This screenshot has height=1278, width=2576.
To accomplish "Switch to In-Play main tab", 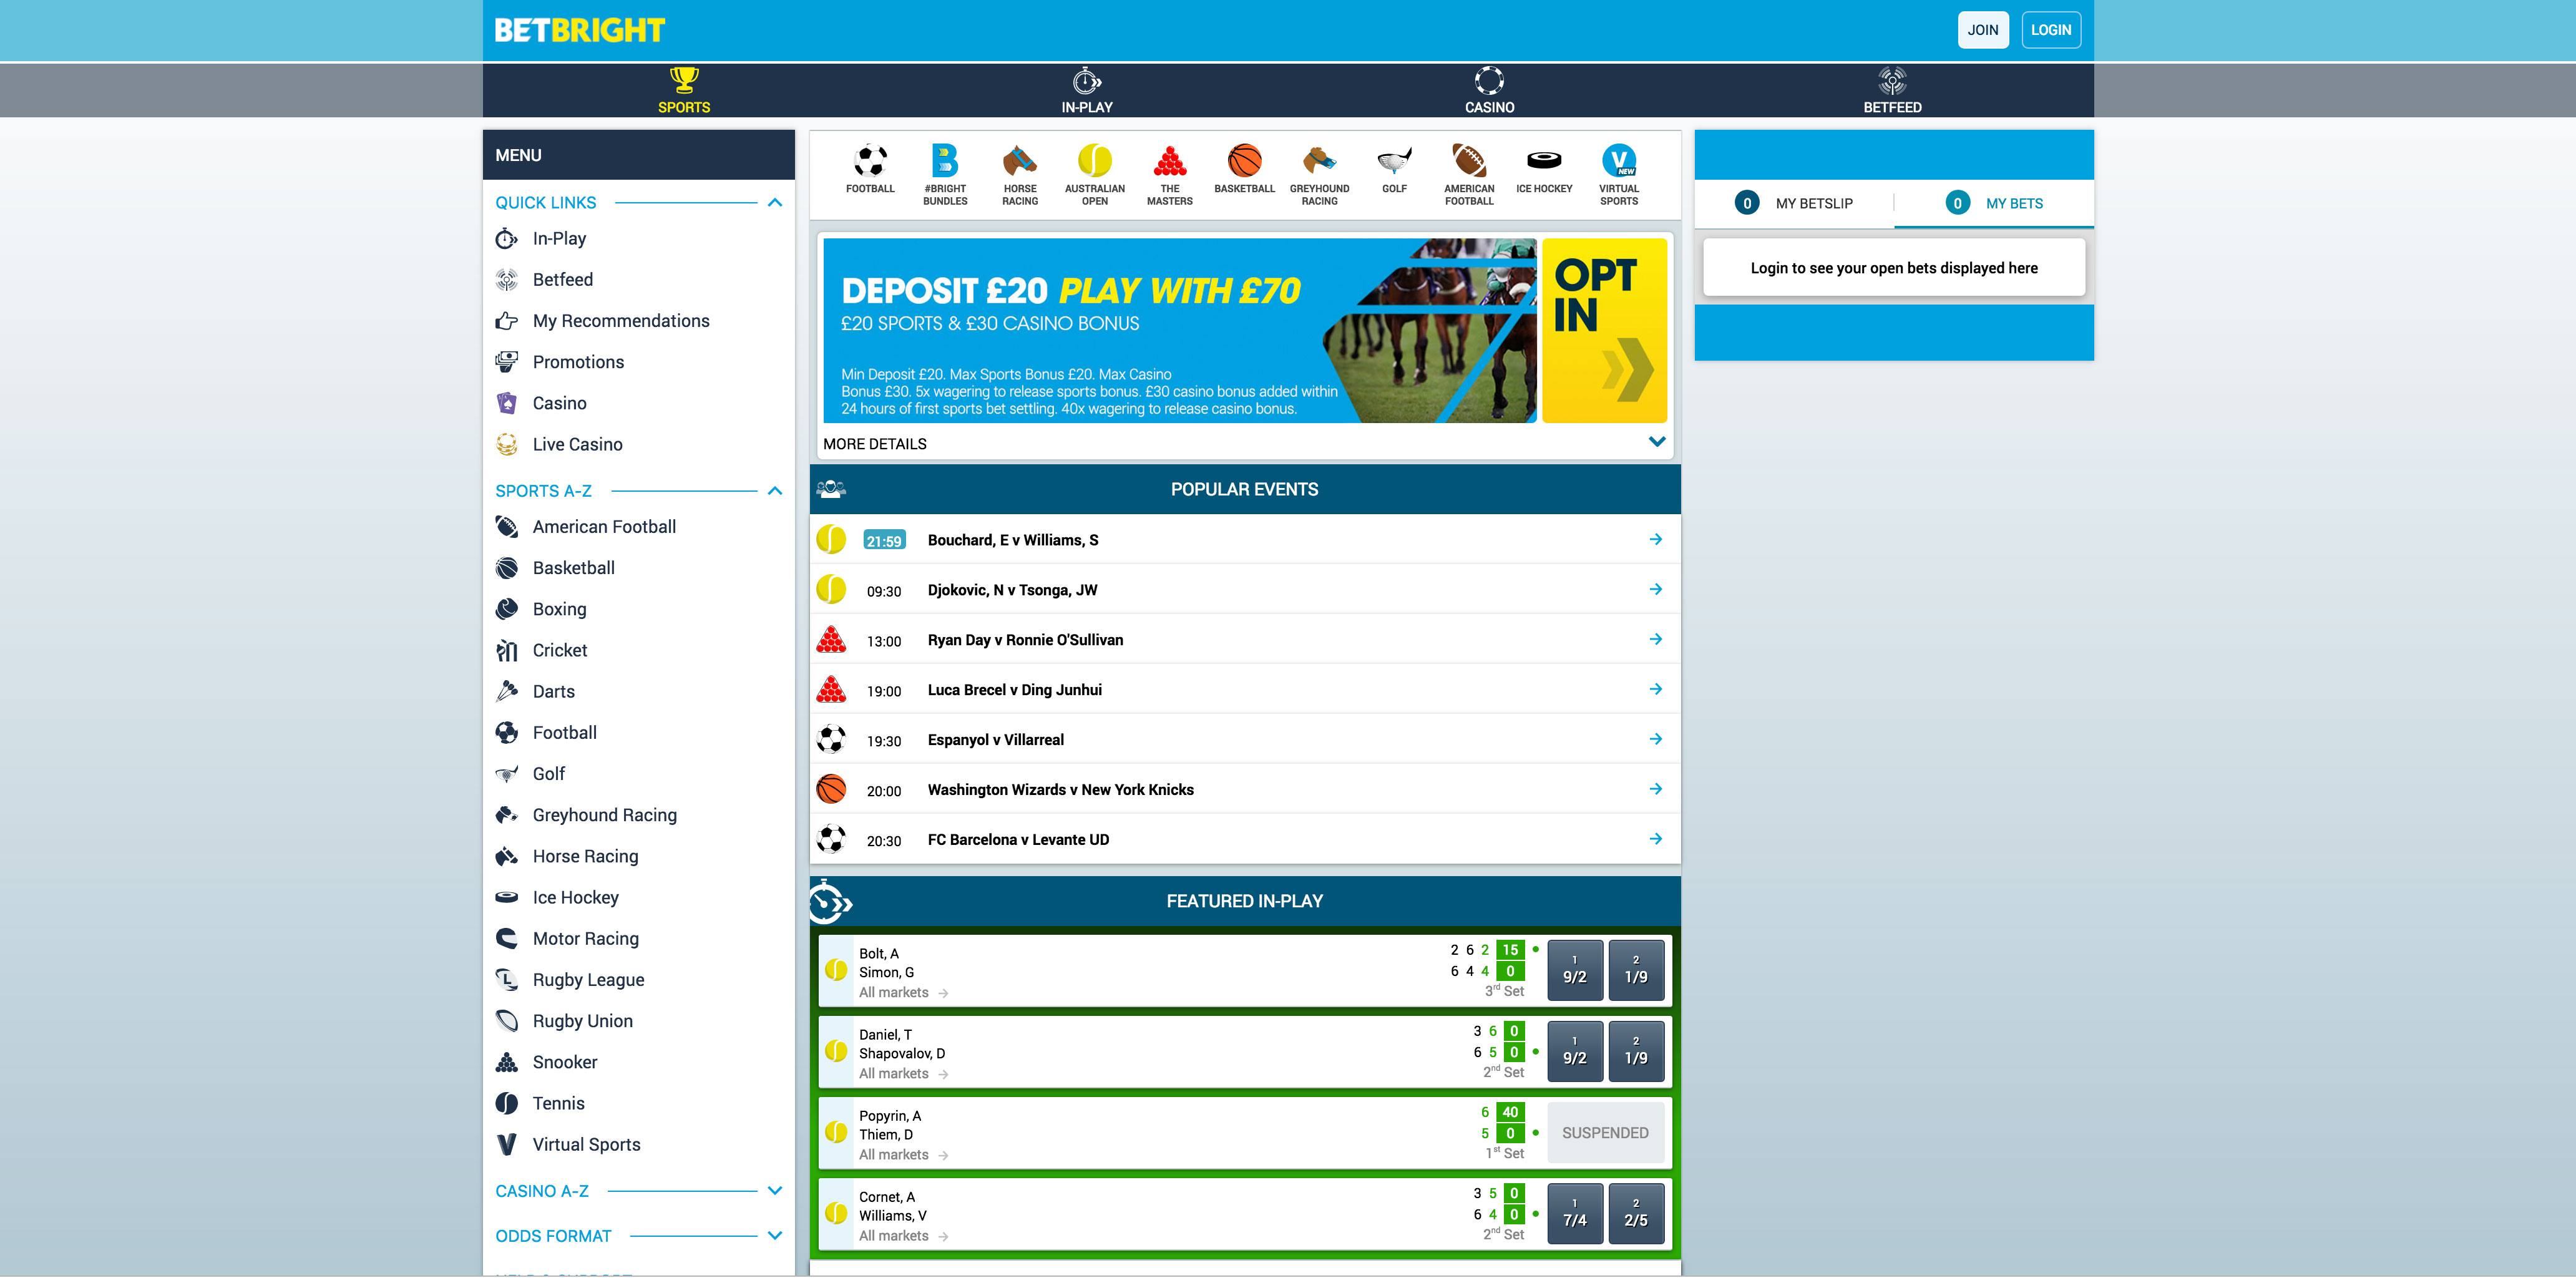I will coord(1087,91).
